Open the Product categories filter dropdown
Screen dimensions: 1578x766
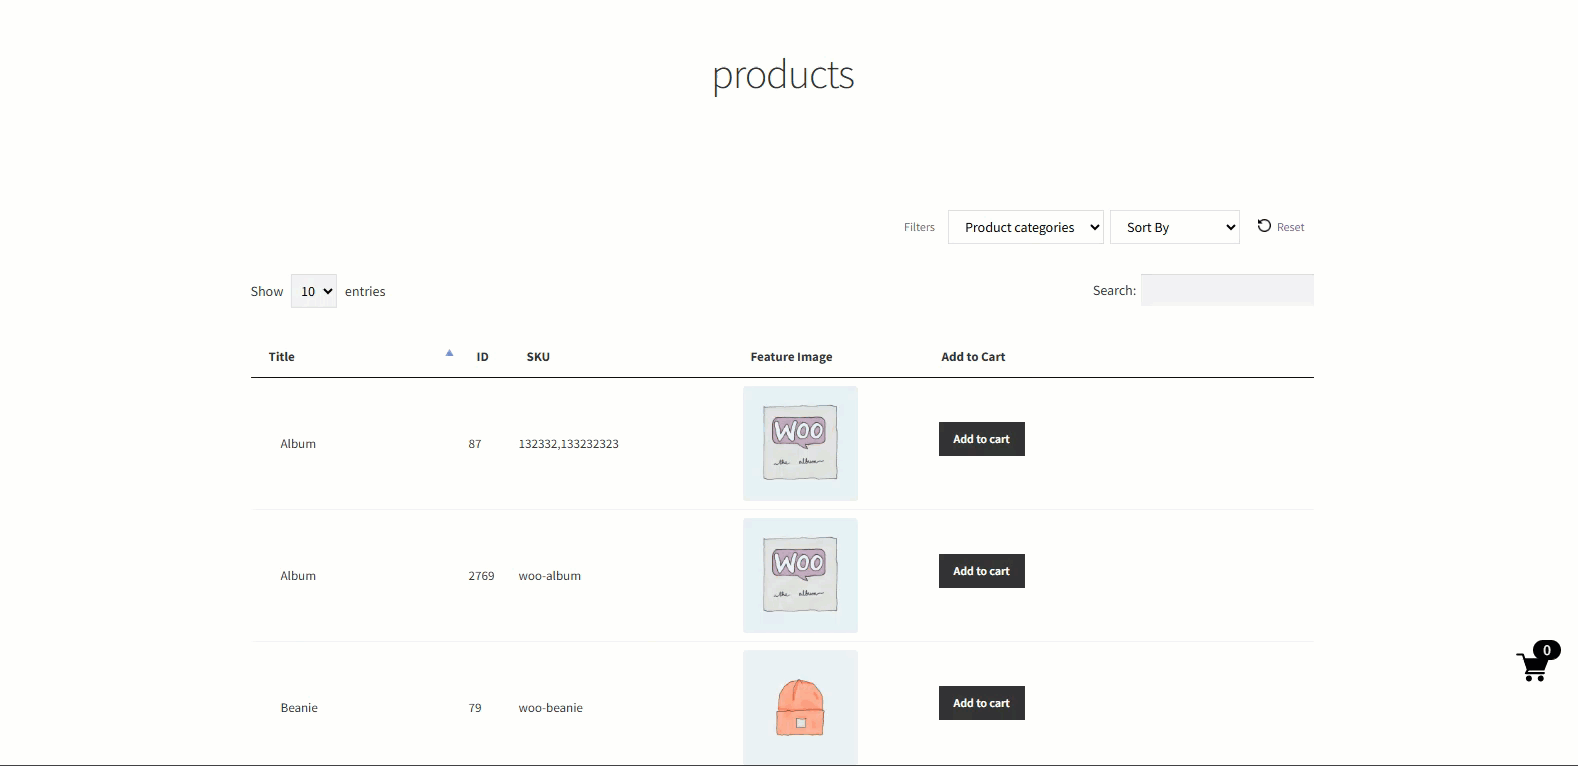[1025, 227]
